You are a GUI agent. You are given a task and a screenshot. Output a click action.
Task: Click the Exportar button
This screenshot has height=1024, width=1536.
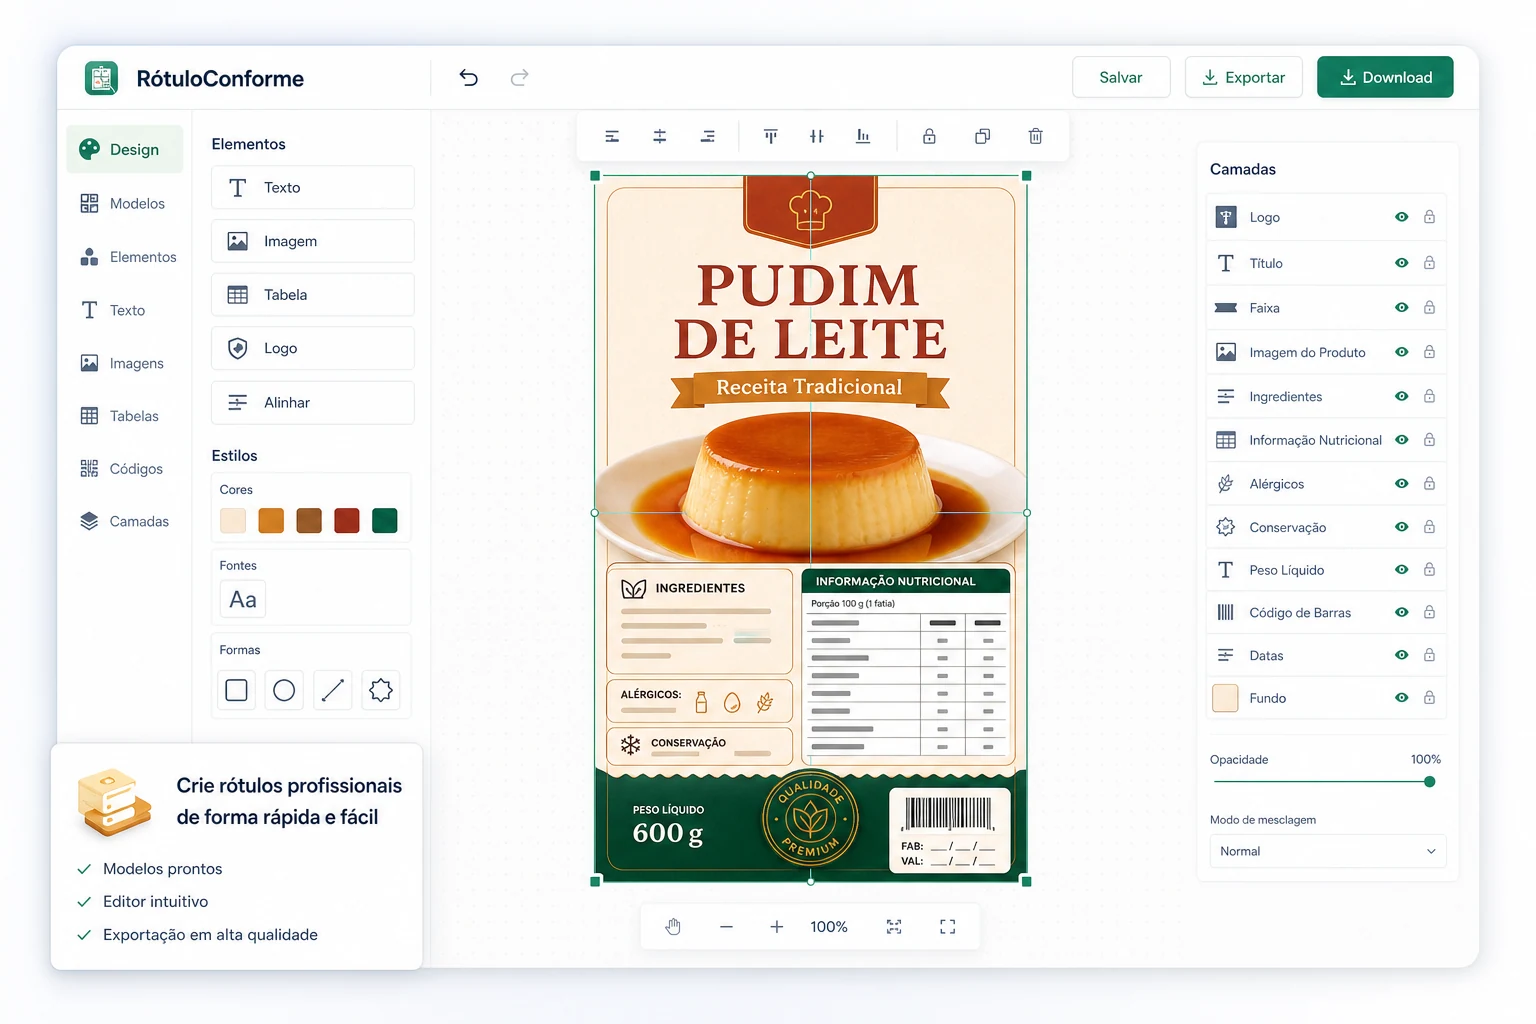pyautogui.click(x=1243, y=77)
